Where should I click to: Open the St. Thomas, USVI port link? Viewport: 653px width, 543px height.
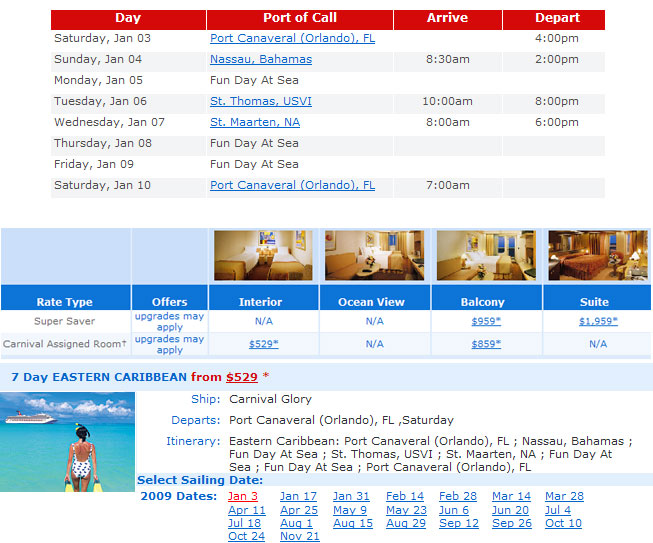tap(261, 101)
